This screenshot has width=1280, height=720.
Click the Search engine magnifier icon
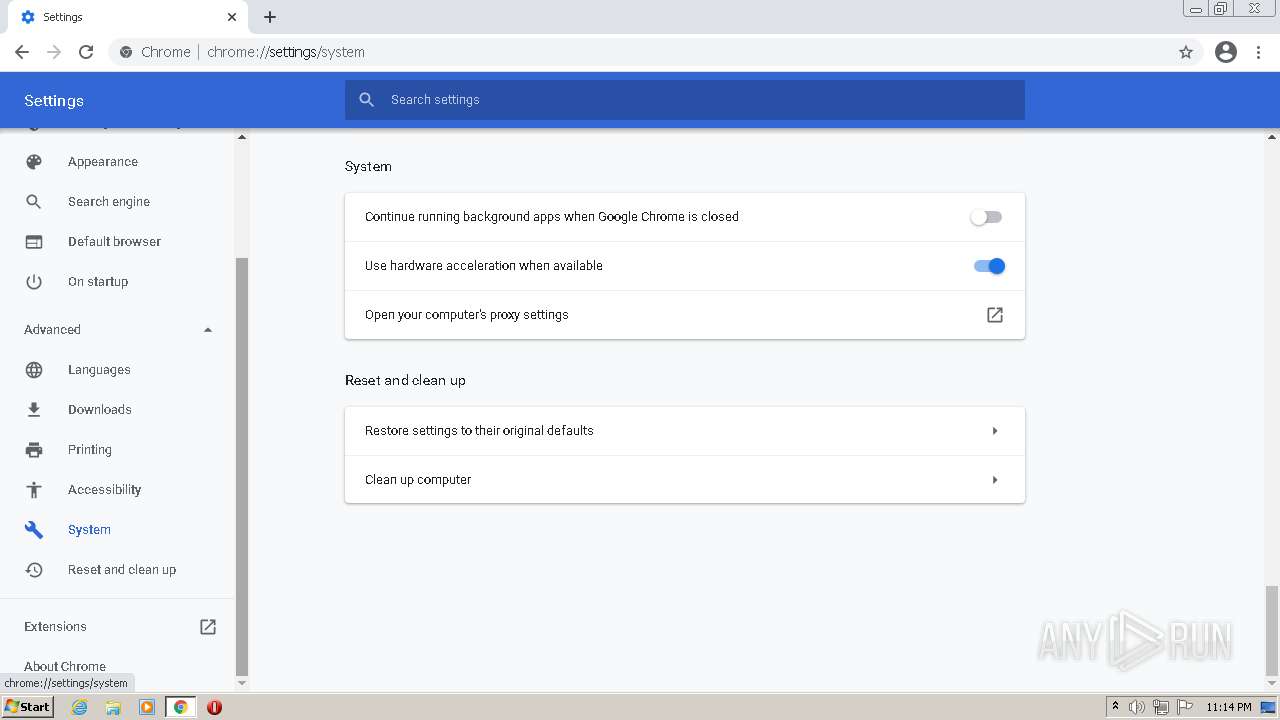pyautogui.click(x=34, y=202)
